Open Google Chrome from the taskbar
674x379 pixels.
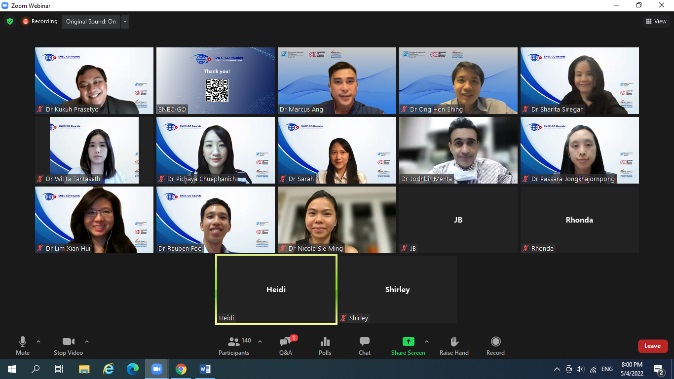point(181,369)
